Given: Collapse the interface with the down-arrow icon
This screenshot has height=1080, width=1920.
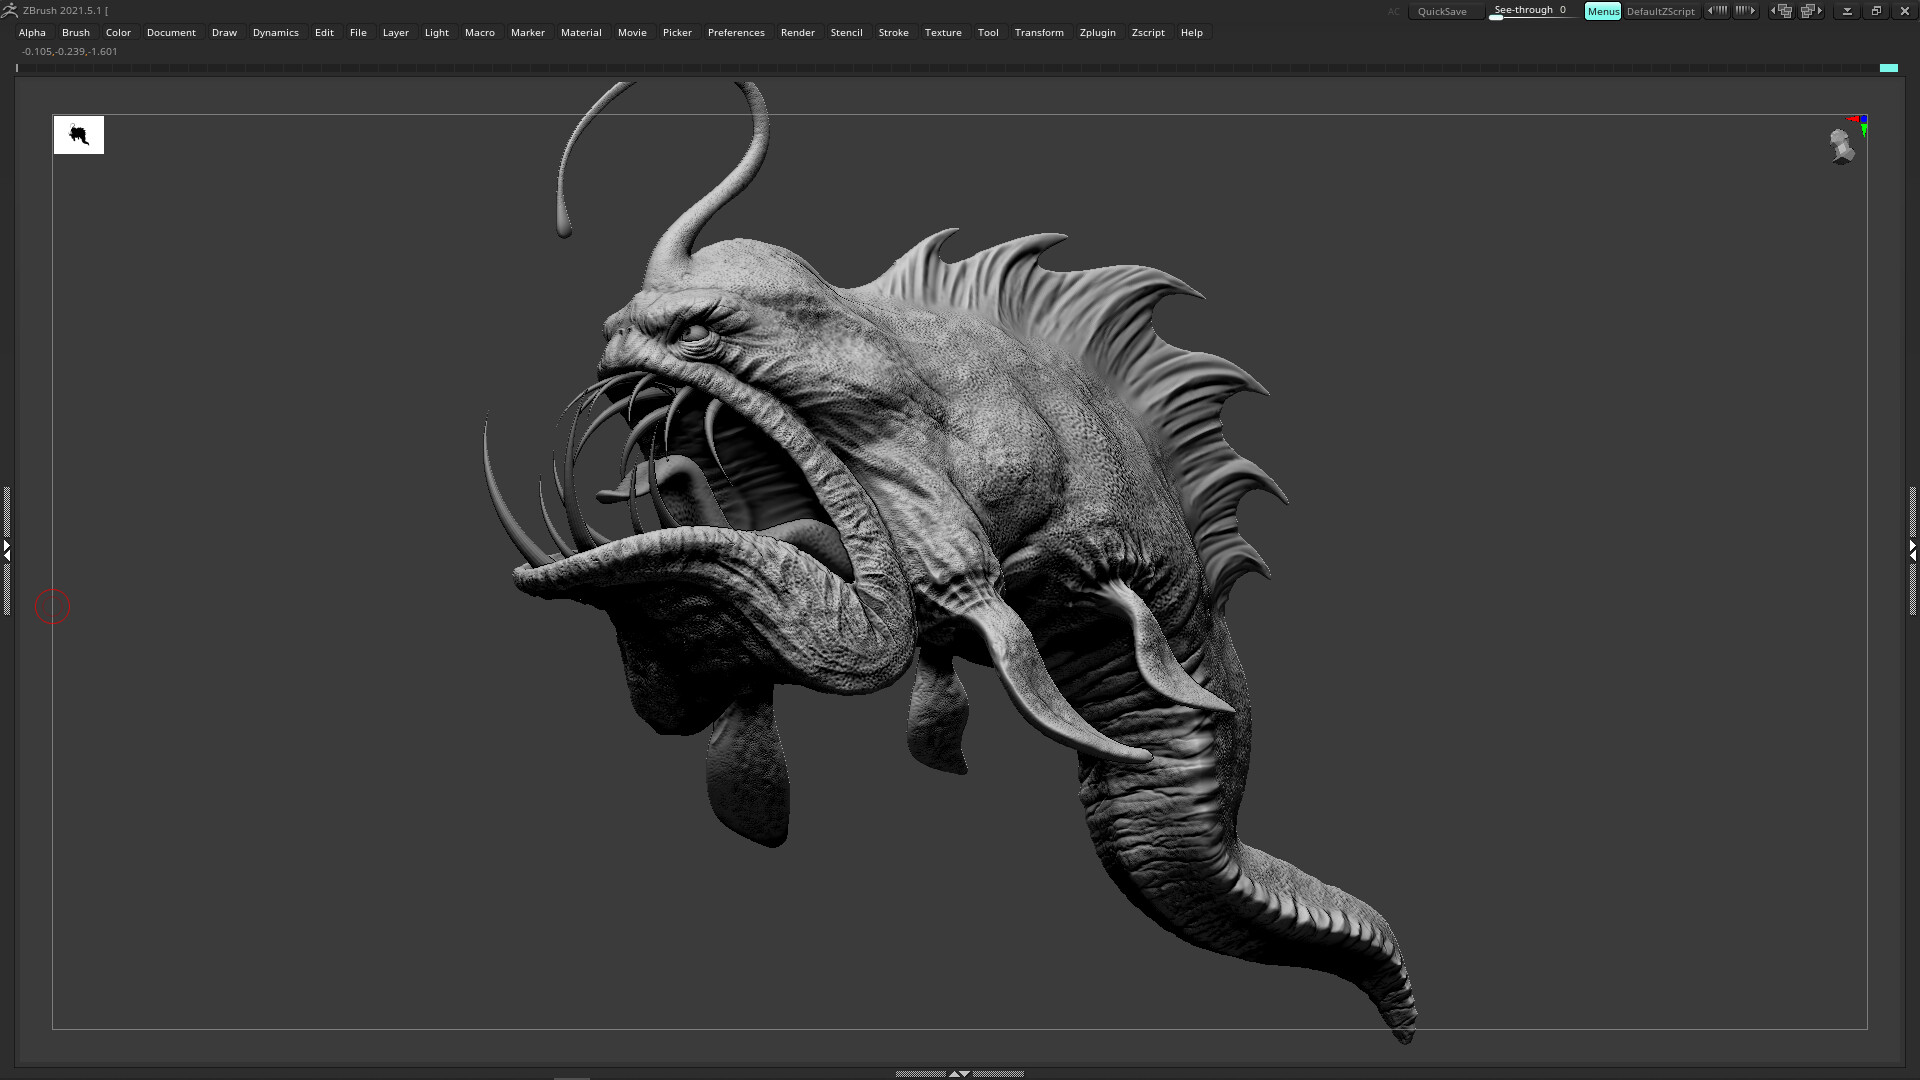Looking at the screenshot, I should (1848, 11).
